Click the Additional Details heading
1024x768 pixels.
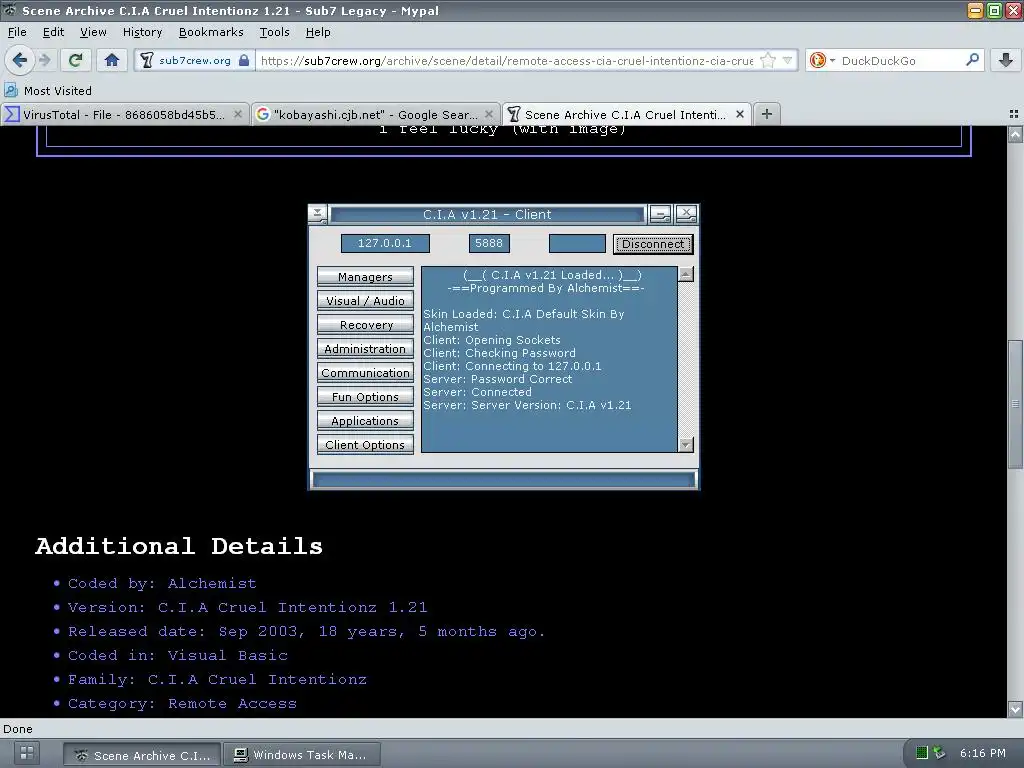[x=179, y=547]
